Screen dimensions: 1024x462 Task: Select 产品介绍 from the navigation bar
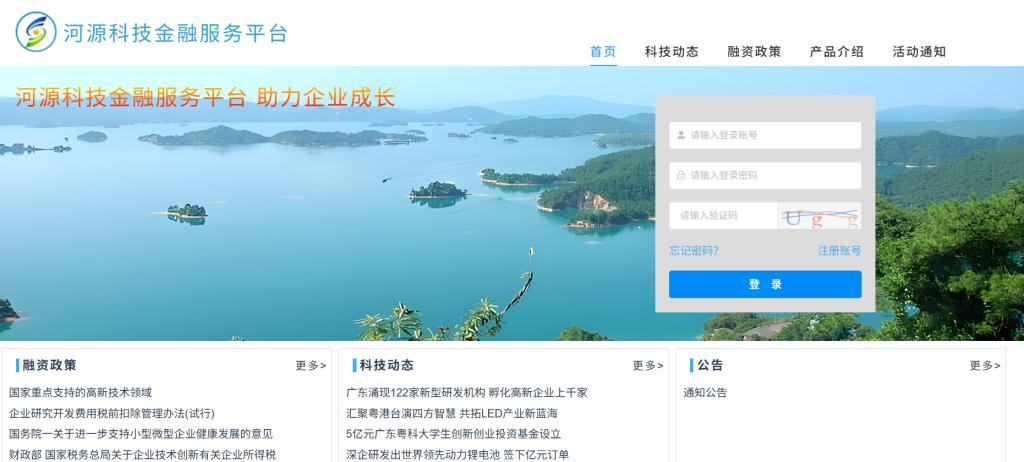click(837, 52)
